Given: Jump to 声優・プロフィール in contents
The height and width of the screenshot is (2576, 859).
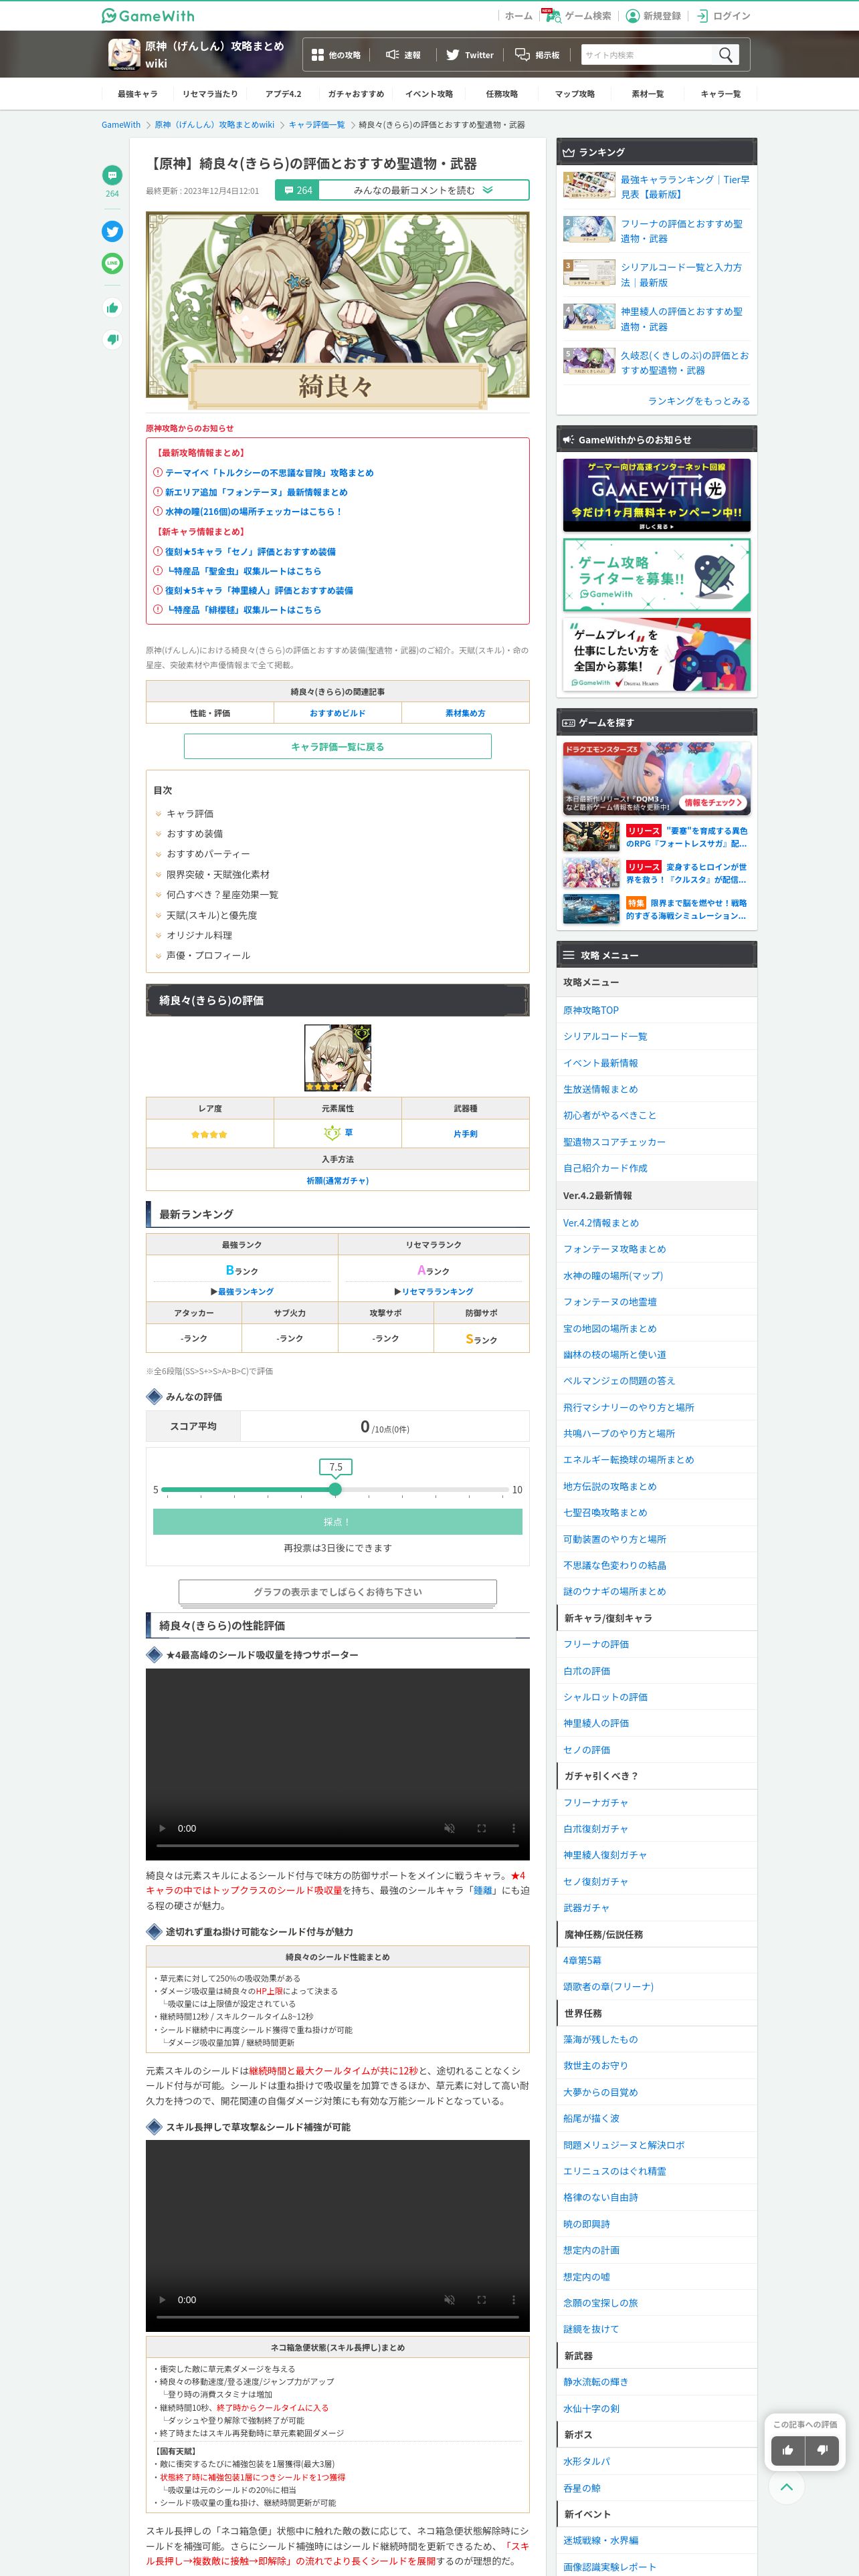Looking at the screenshot, I should click(x=208, y=955).
